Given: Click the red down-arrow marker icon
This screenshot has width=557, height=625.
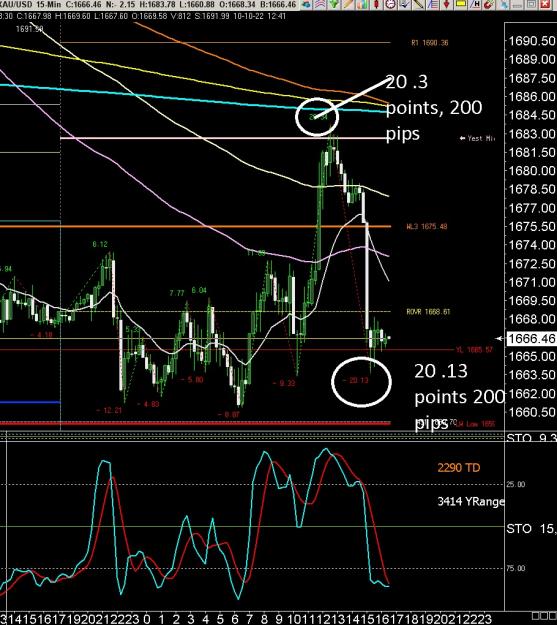Looking at the screenshot, I should point(446,4).
